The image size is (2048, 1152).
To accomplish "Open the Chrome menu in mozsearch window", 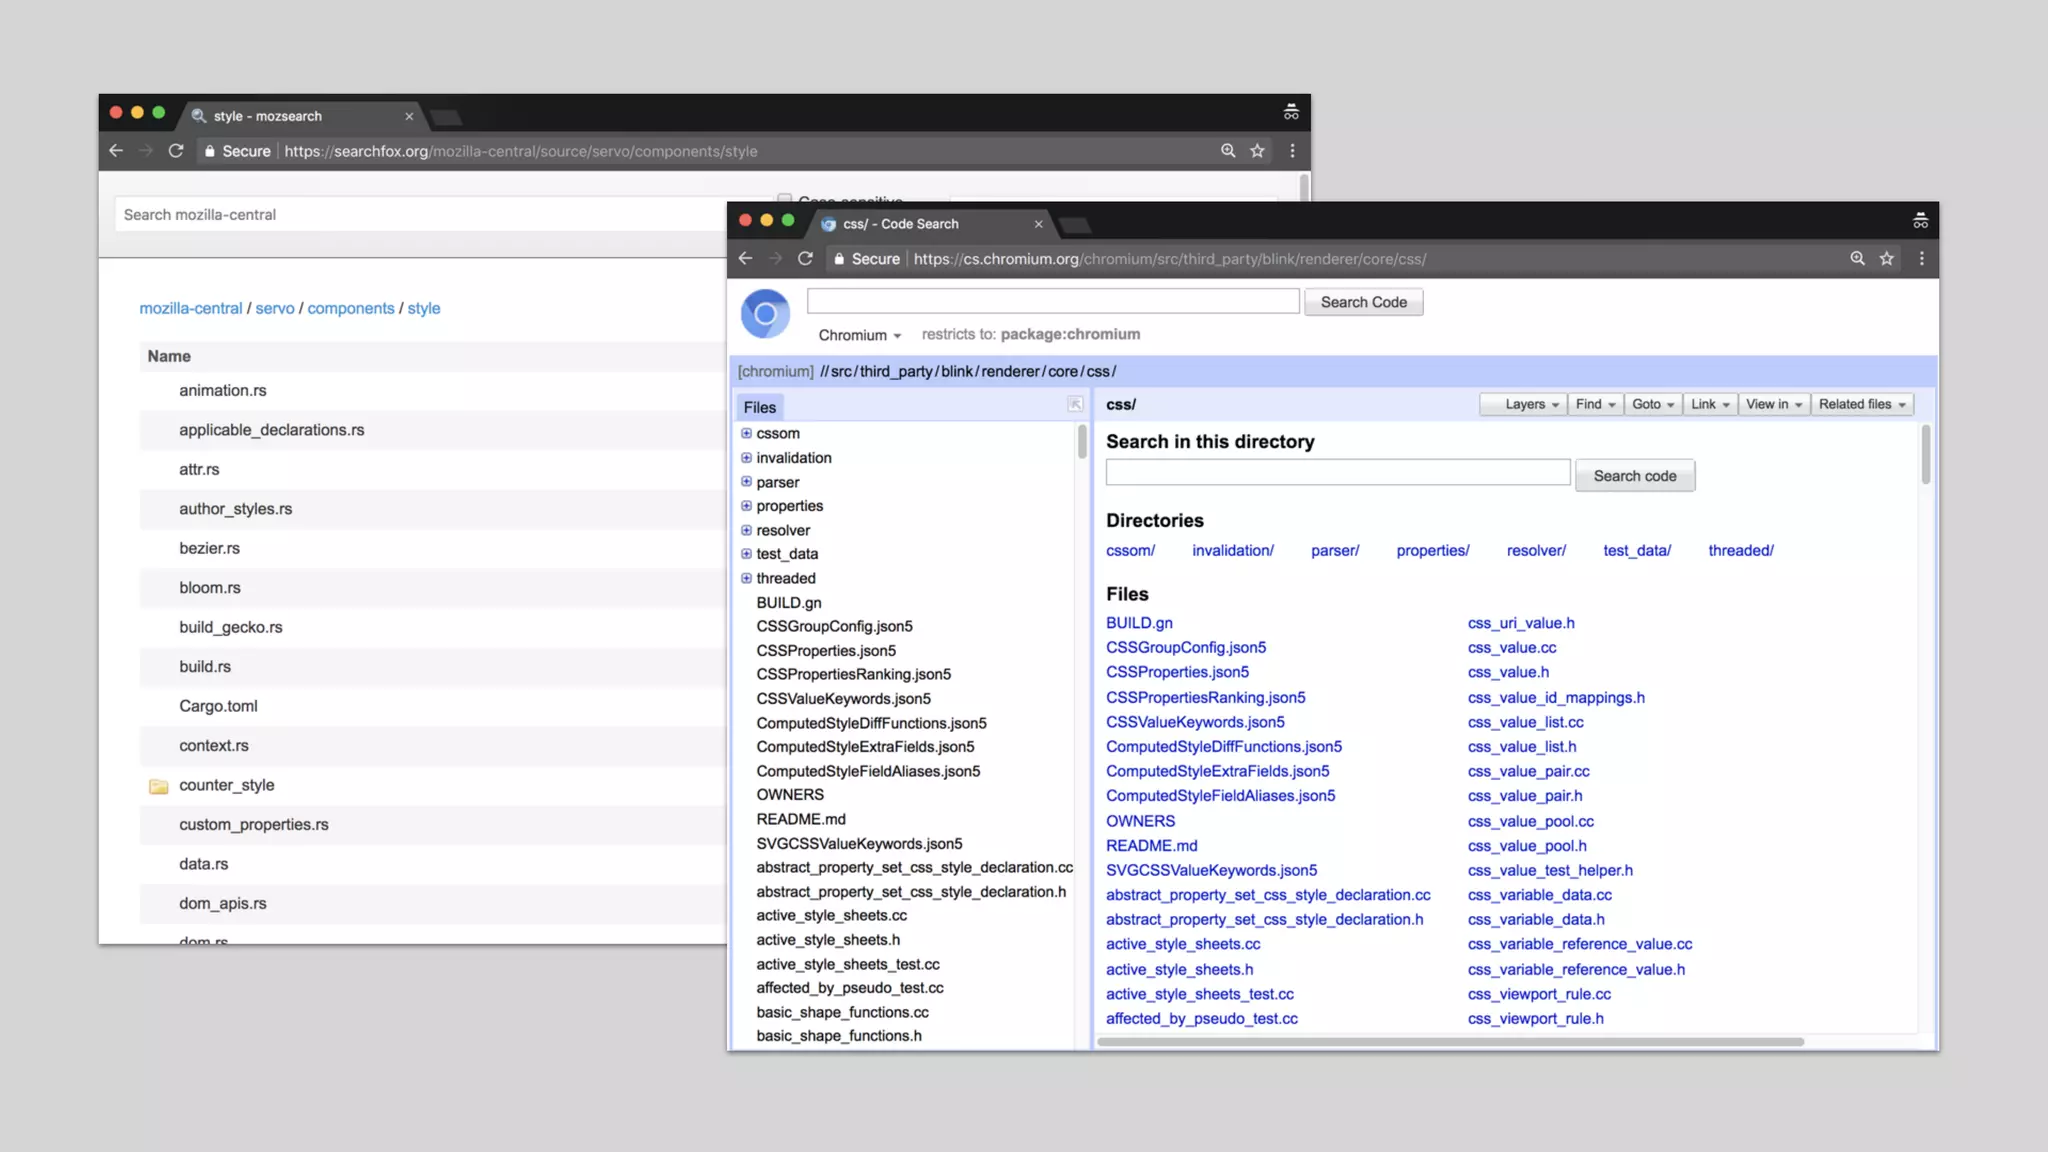I will pyautogui.click(x=1293, y=151).
